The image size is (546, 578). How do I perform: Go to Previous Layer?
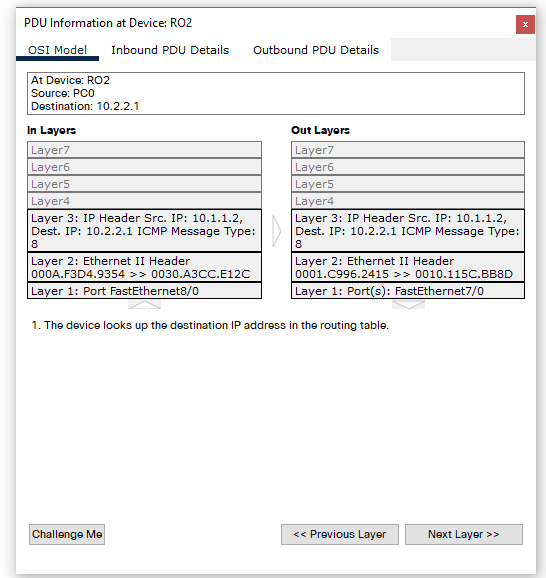[340, 534]
